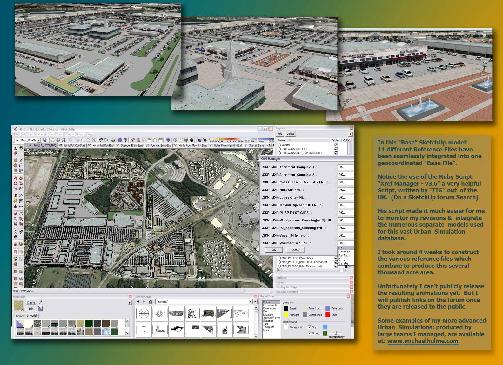Click OK in the Xref Manager dialog

coord(273,250)
